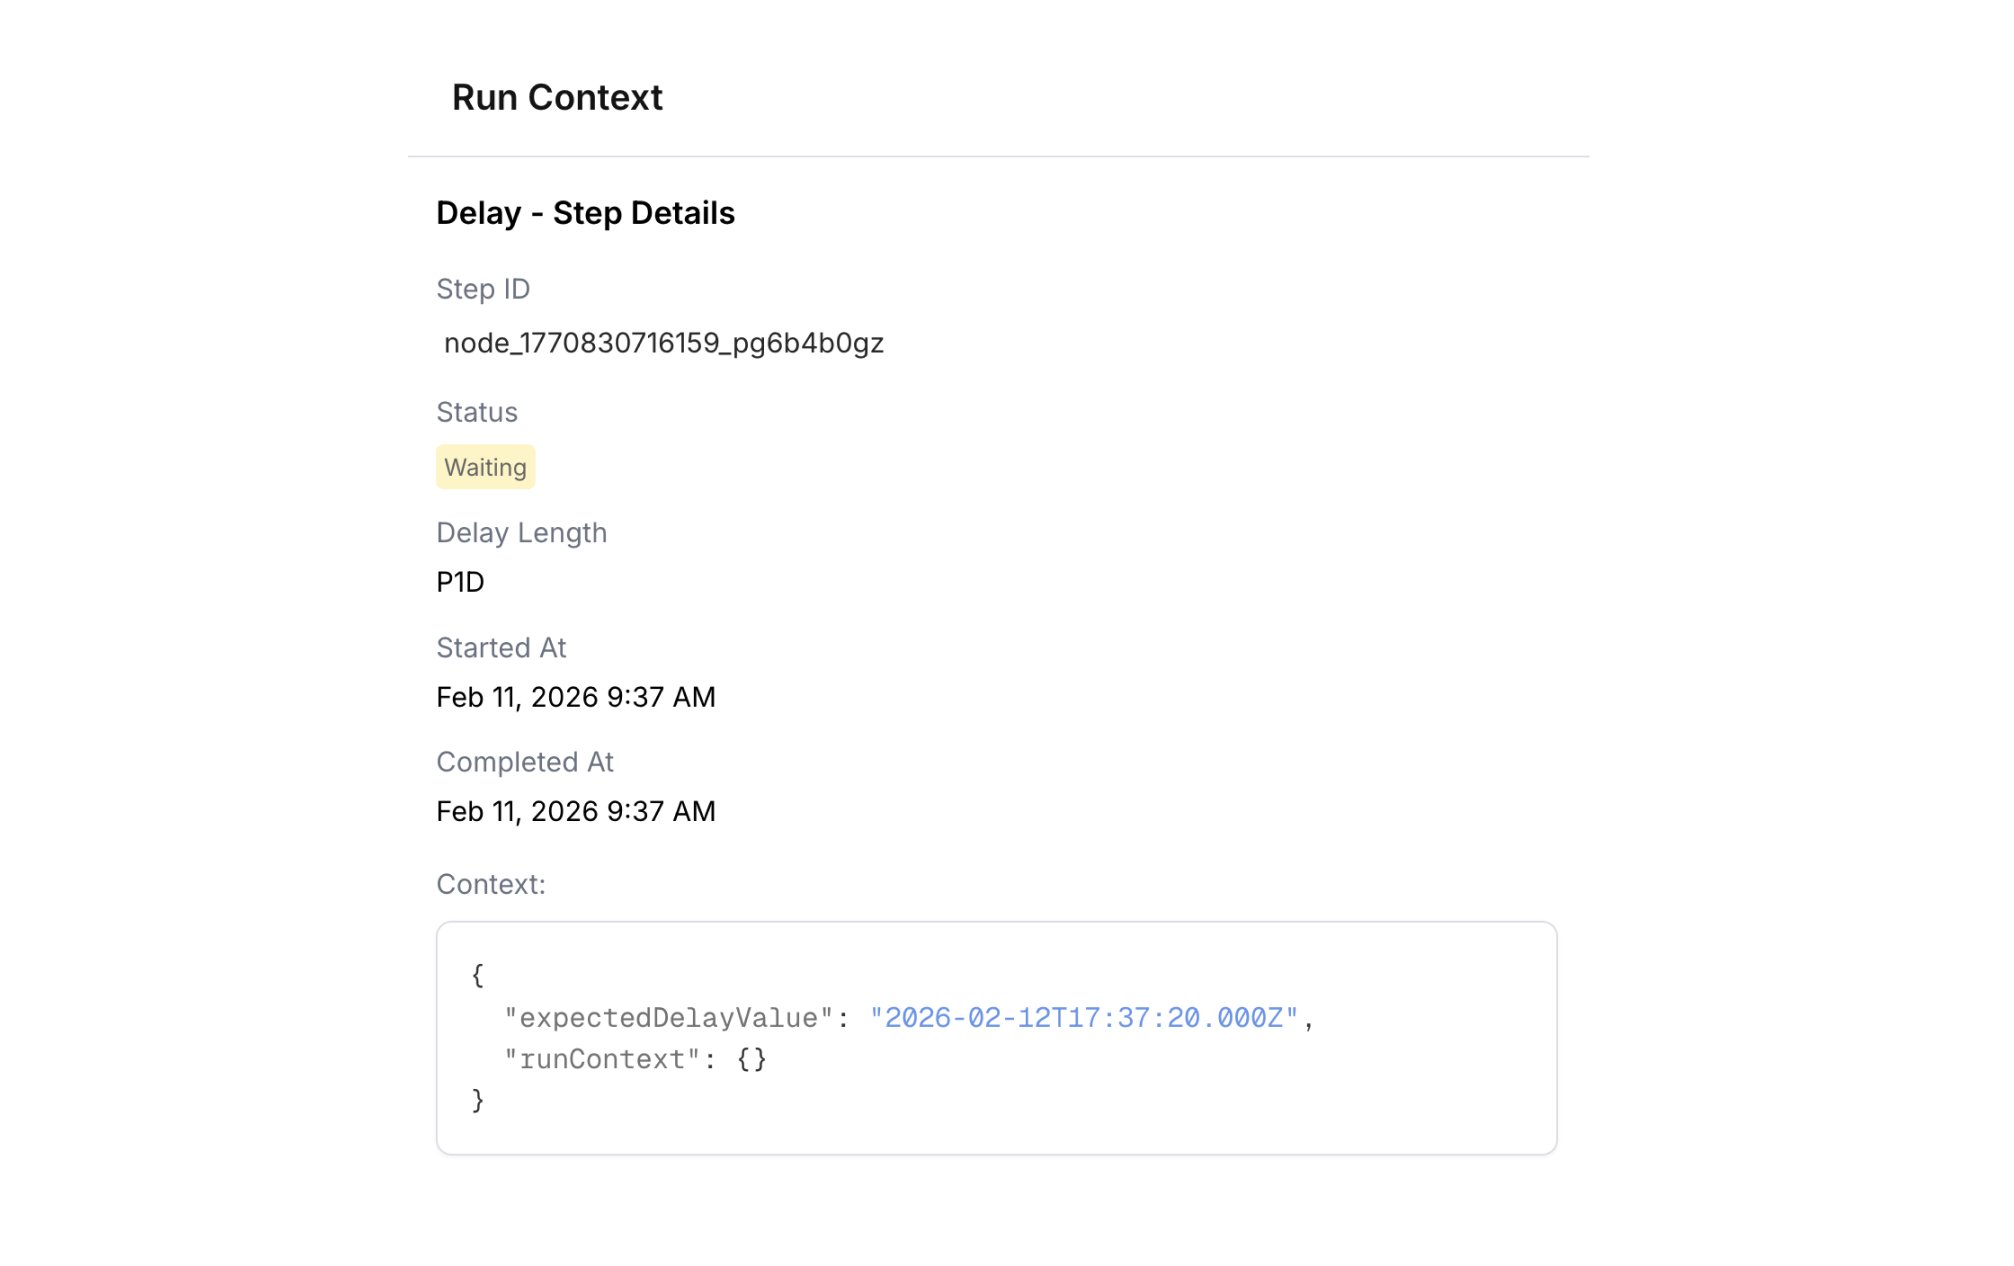Image resolution: width=2014 pixels, height=1266 pixels.
Task: Click the Waiting status badge
Action: 485,467
